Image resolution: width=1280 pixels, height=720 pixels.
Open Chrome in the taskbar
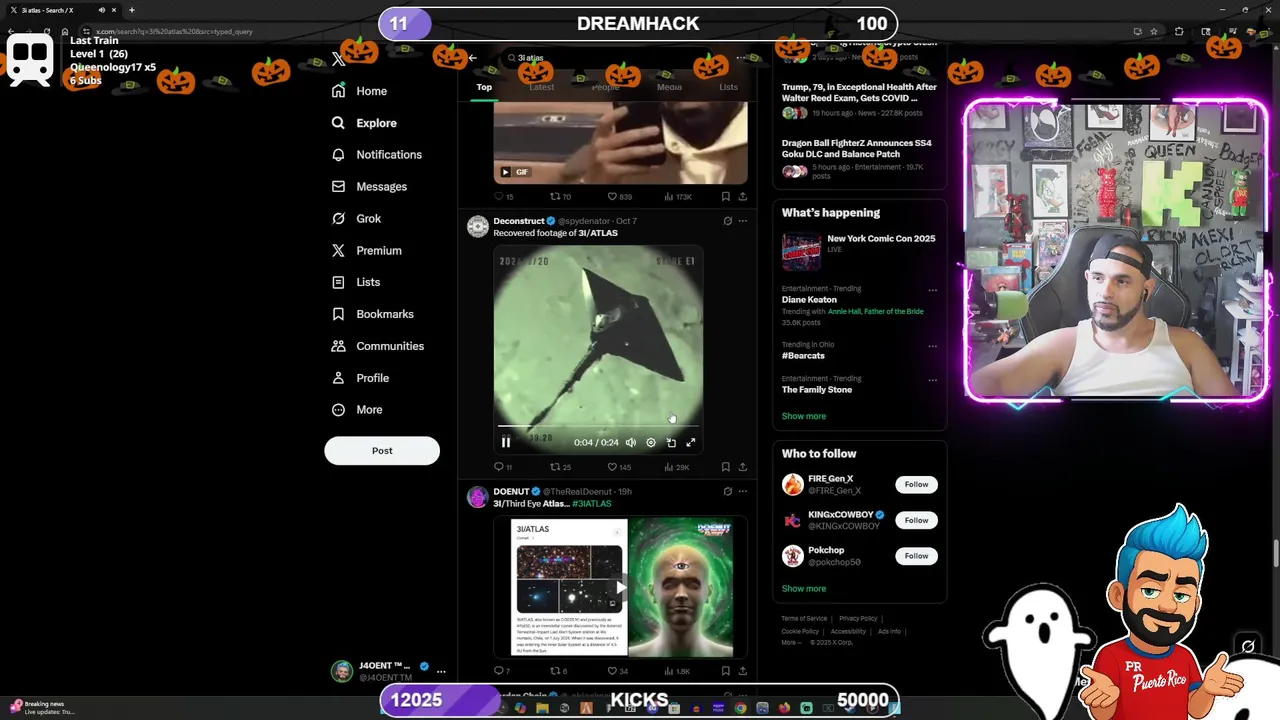coord(740,708)
